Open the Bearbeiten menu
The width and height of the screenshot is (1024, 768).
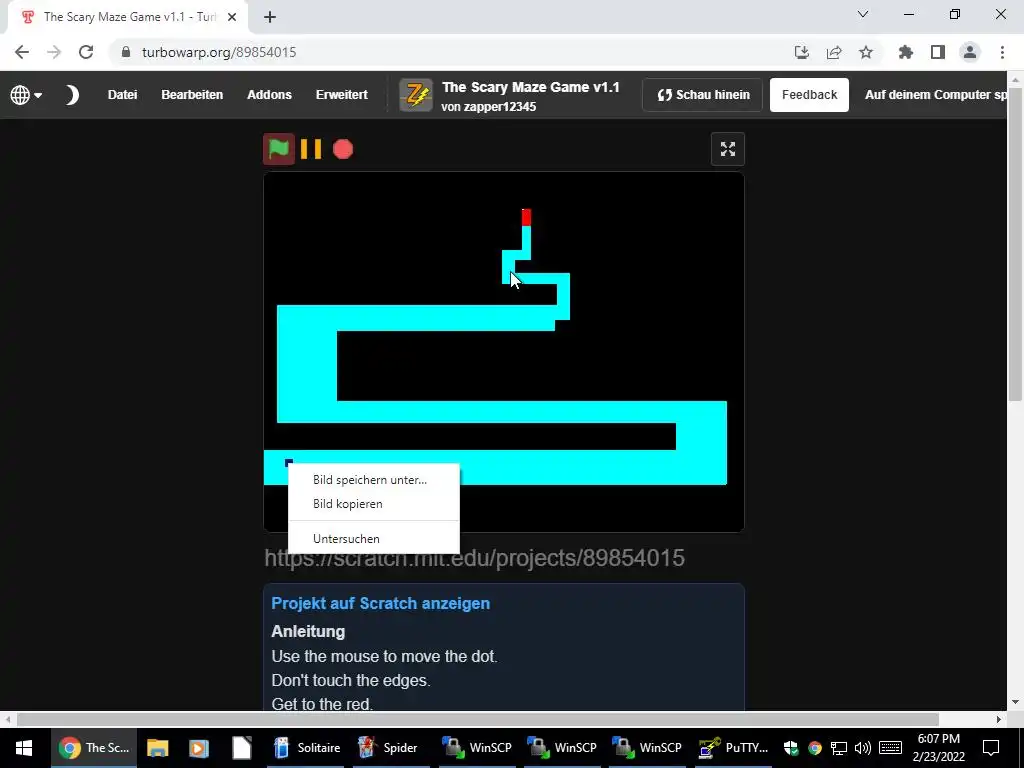(x=192, y=95)
